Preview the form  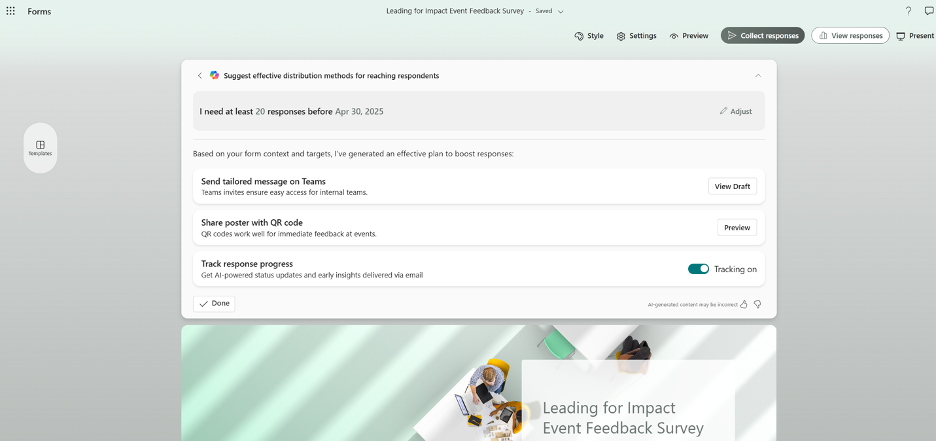[x=689, y=36]
